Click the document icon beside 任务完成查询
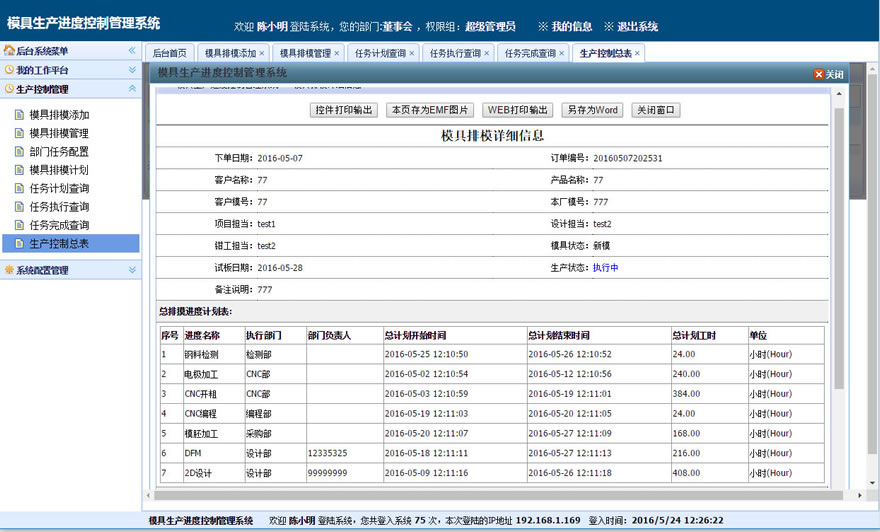 19,225
